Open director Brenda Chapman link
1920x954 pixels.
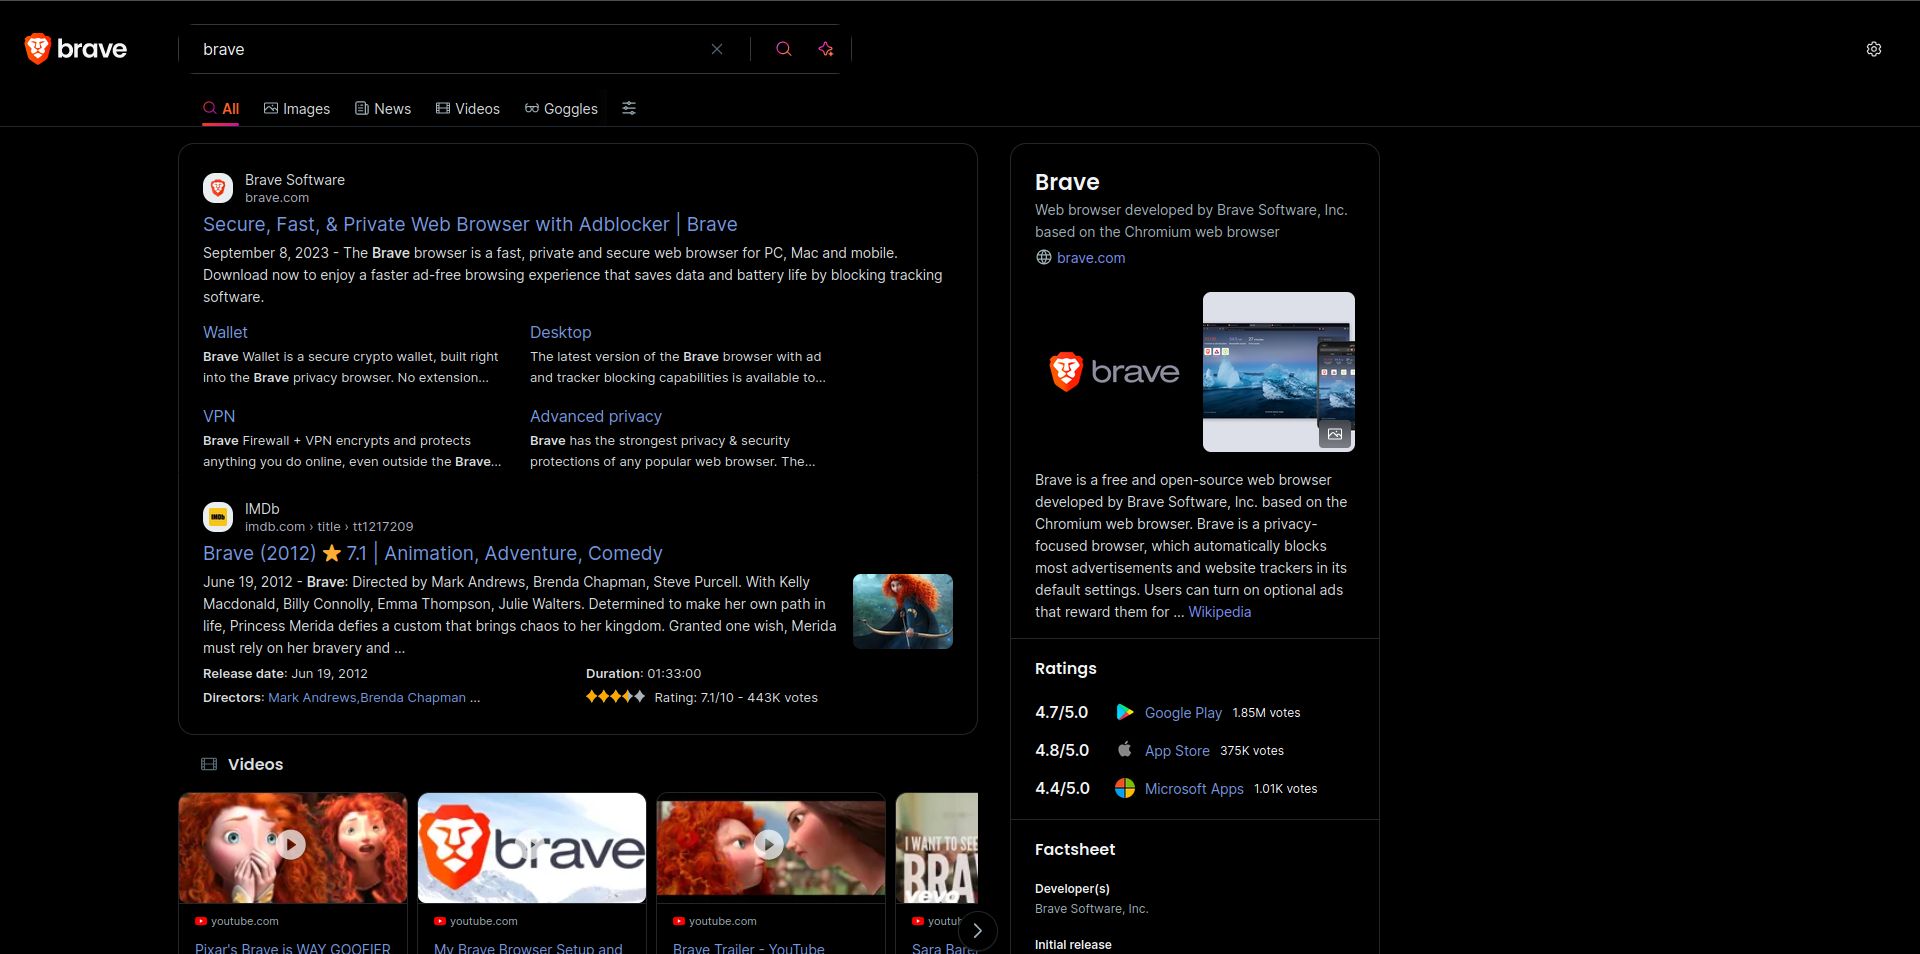(413, 697)
